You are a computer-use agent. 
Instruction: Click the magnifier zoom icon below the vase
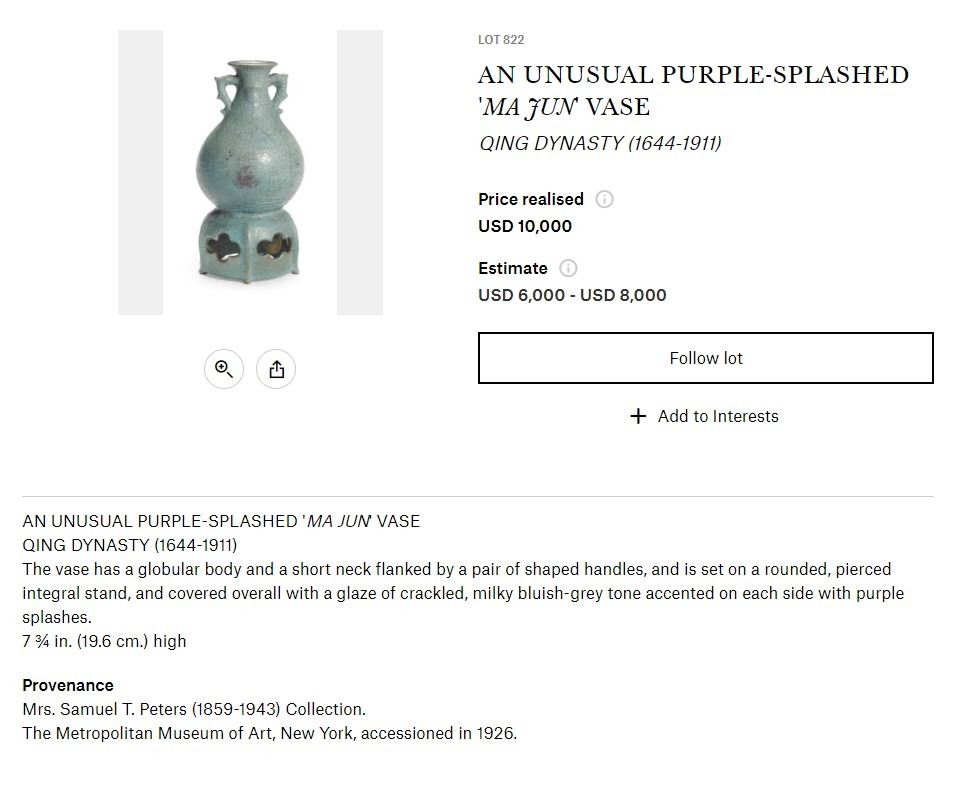click(224, 370)
